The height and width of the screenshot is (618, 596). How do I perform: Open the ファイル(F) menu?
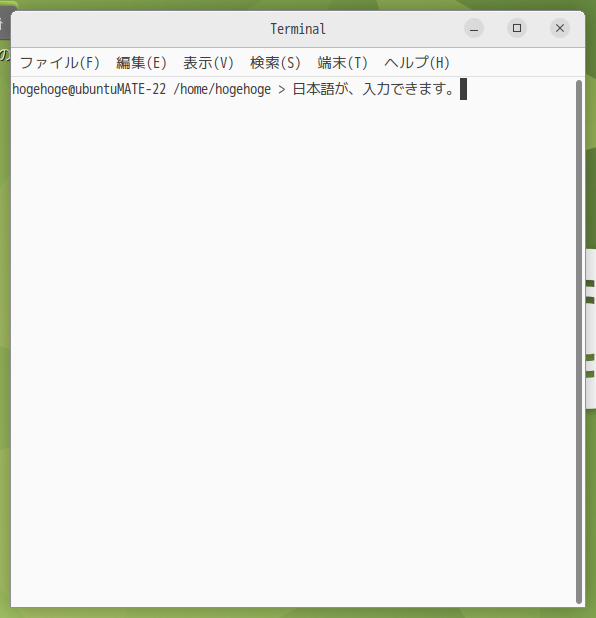[60, 63]
